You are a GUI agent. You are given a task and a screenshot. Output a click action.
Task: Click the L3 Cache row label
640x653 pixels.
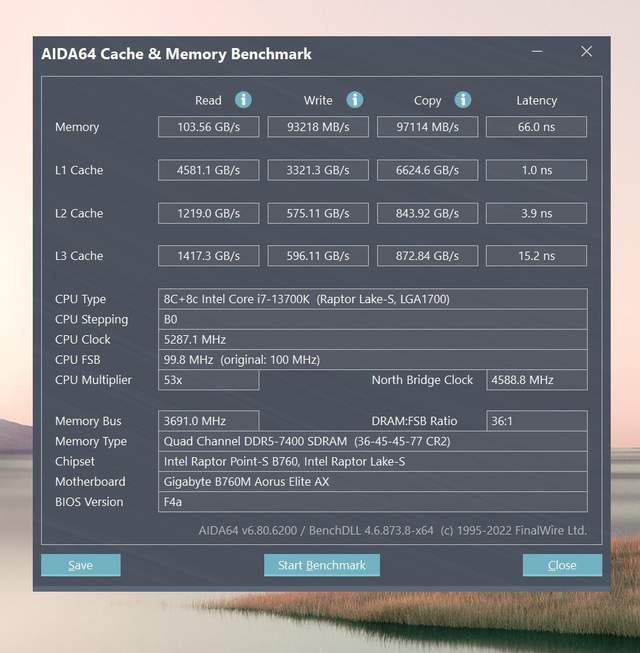point(79,256)
